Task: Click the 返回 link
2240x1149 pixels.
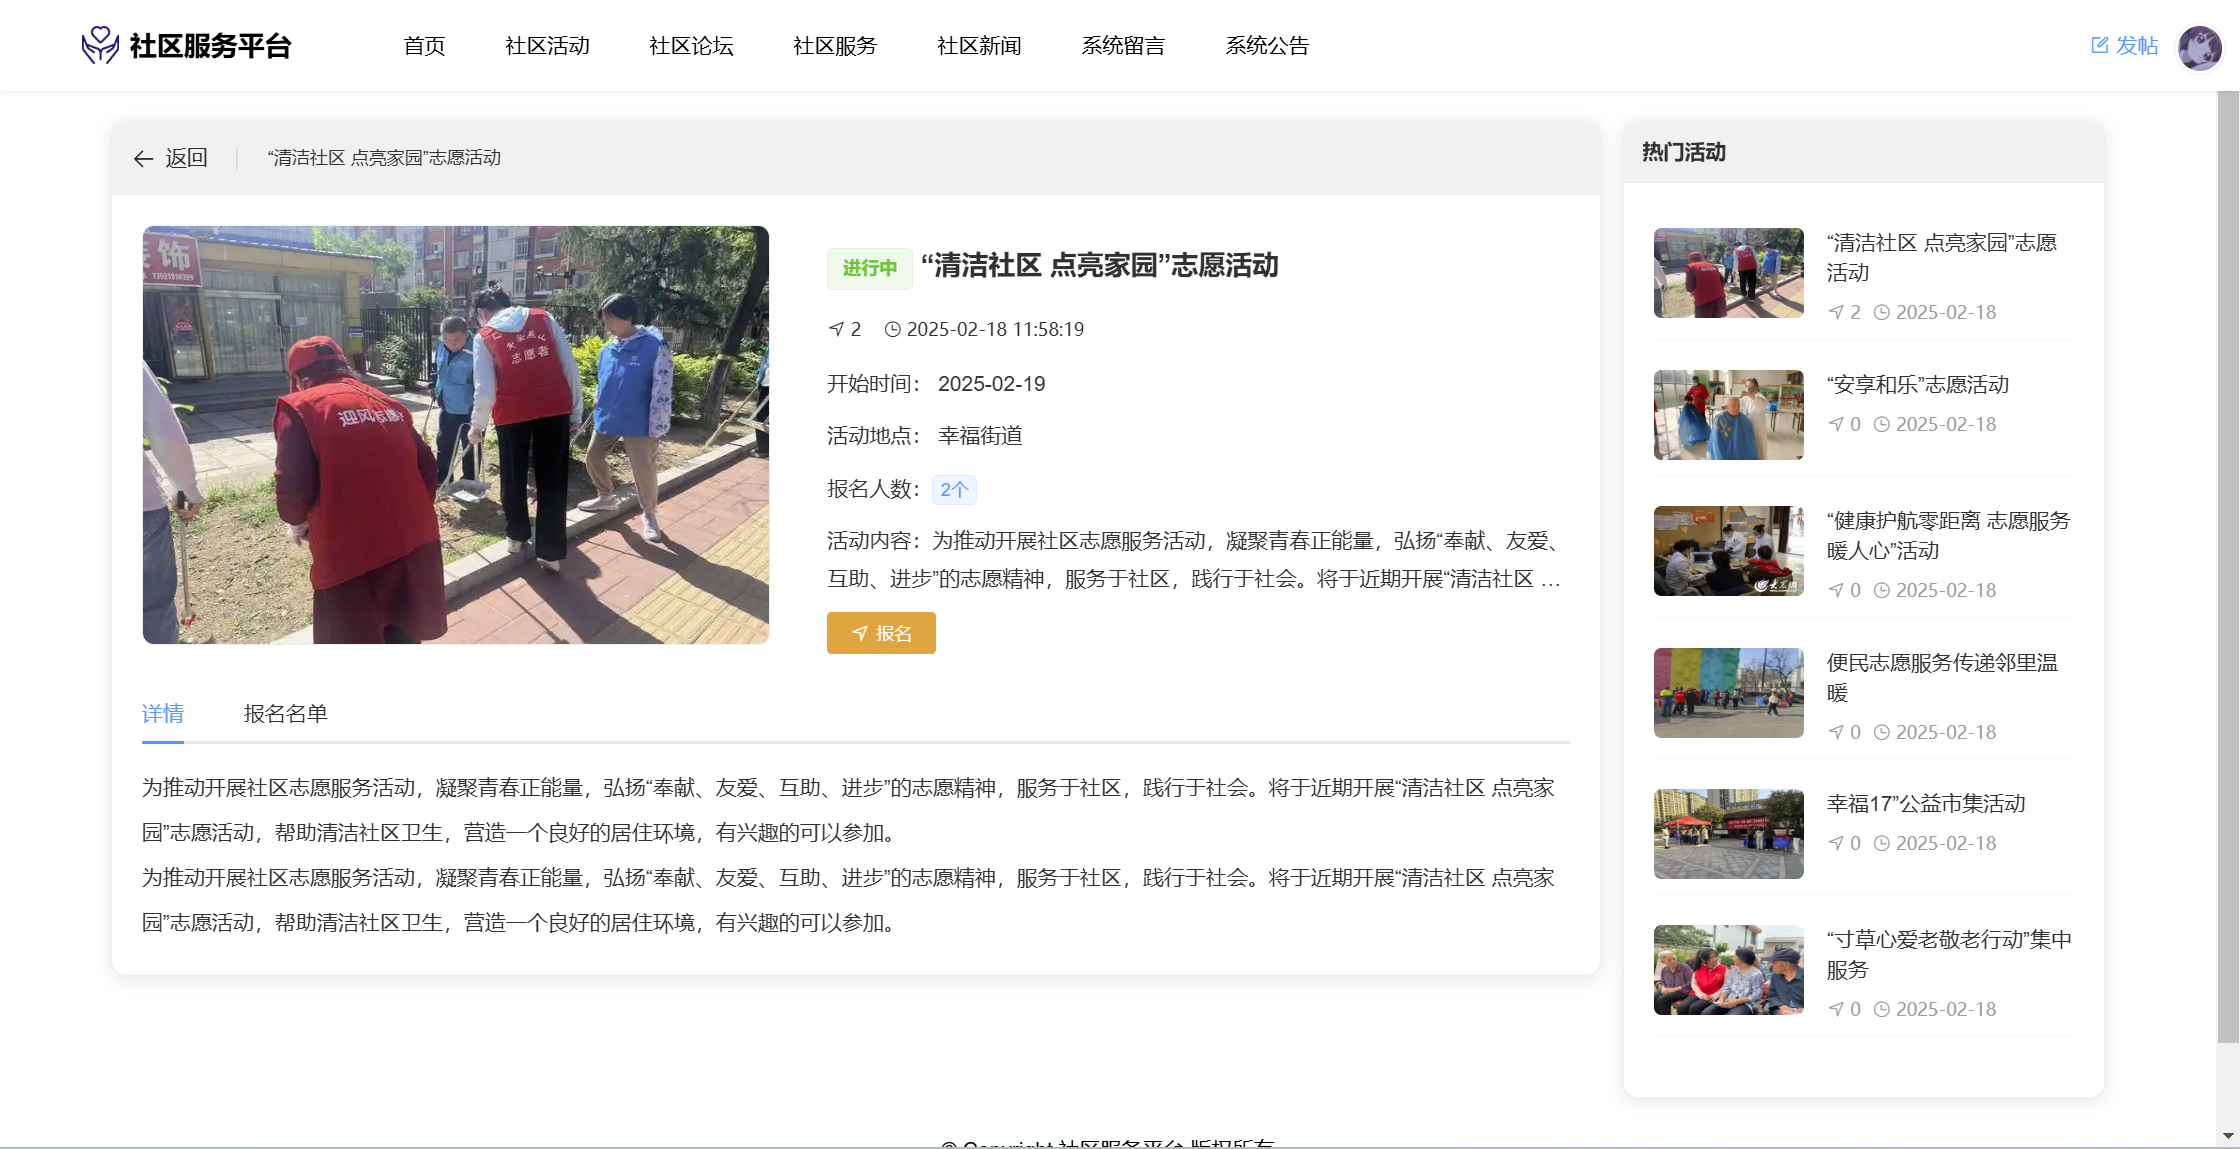Action: [185, 158]
